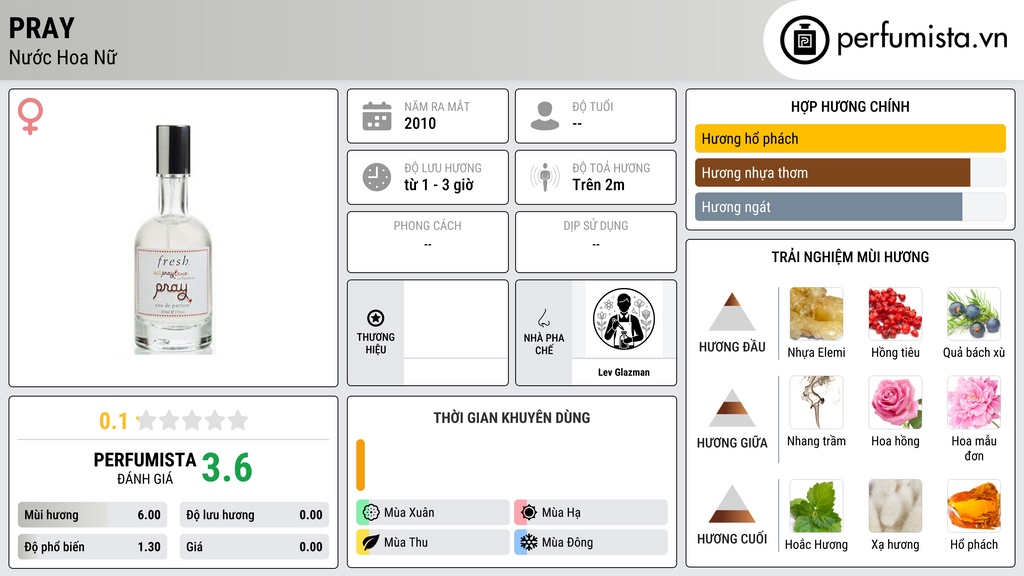Click the Độ phổ biến 1.30 score bar

click(93, 547)
